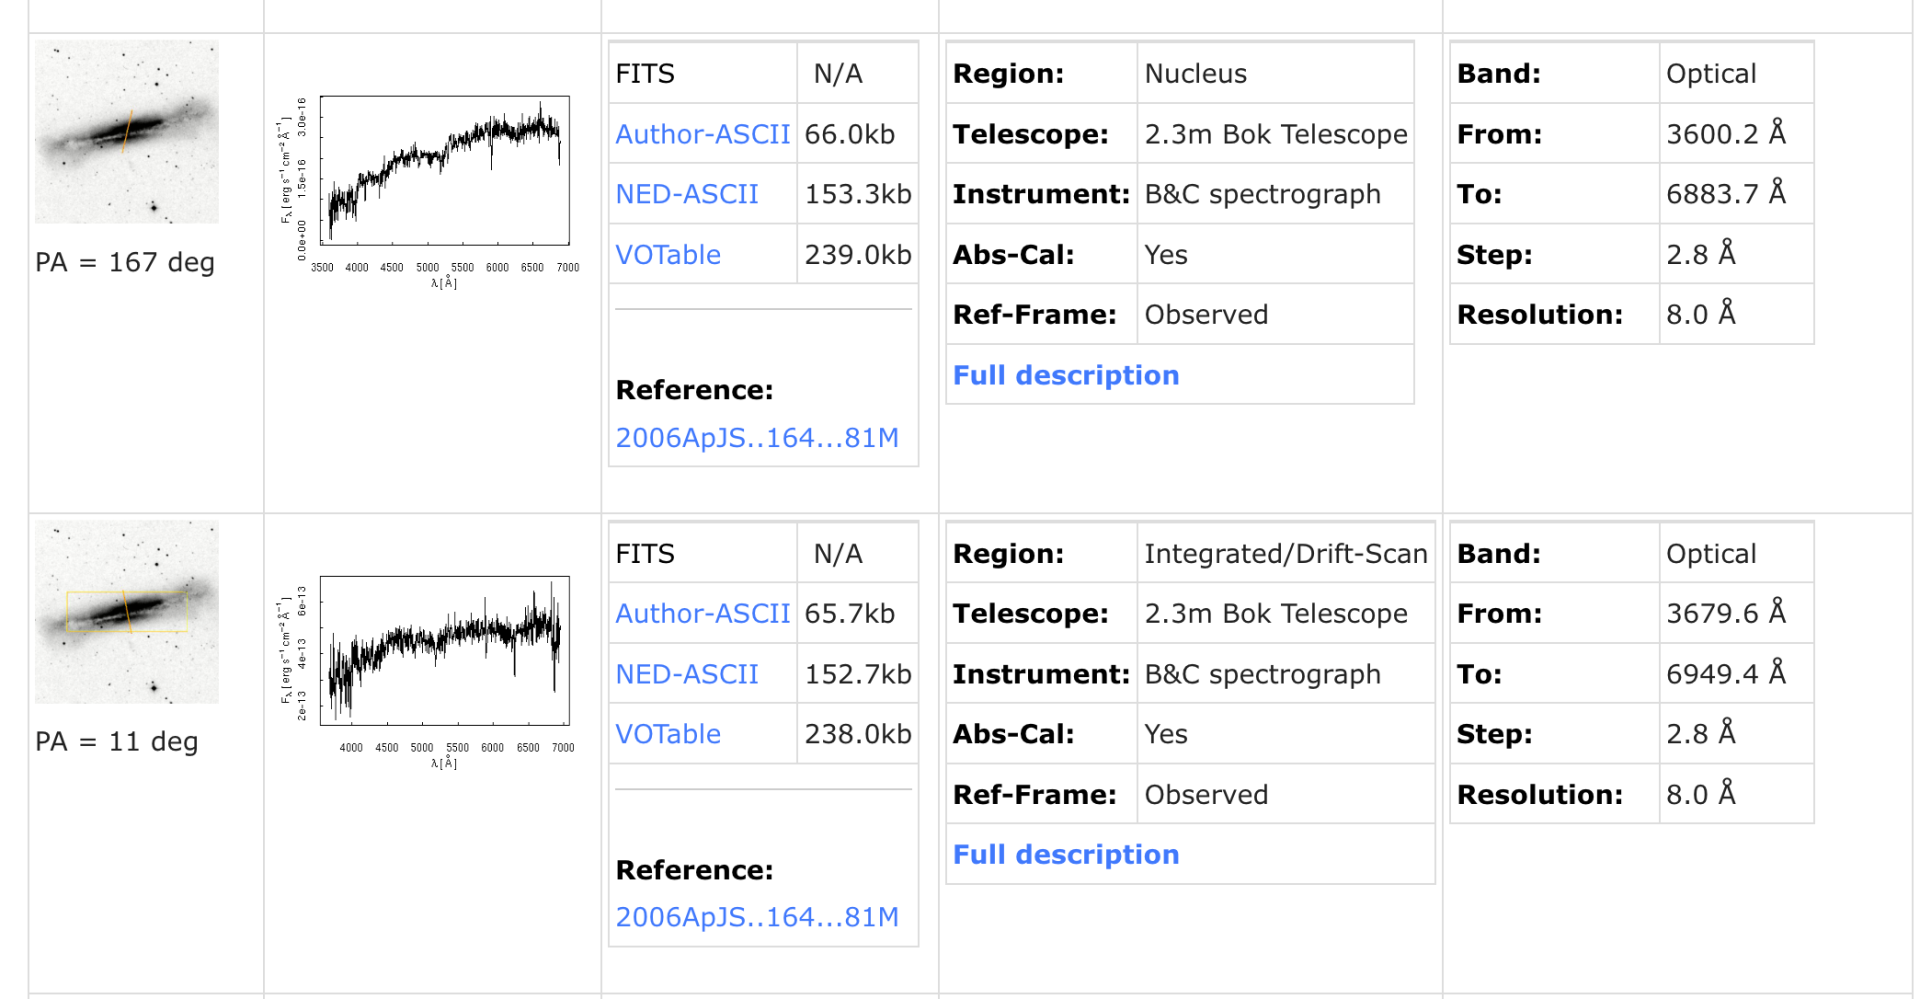Click the 'Integrated/Drift-Scan' region value

coord(1286,554)
